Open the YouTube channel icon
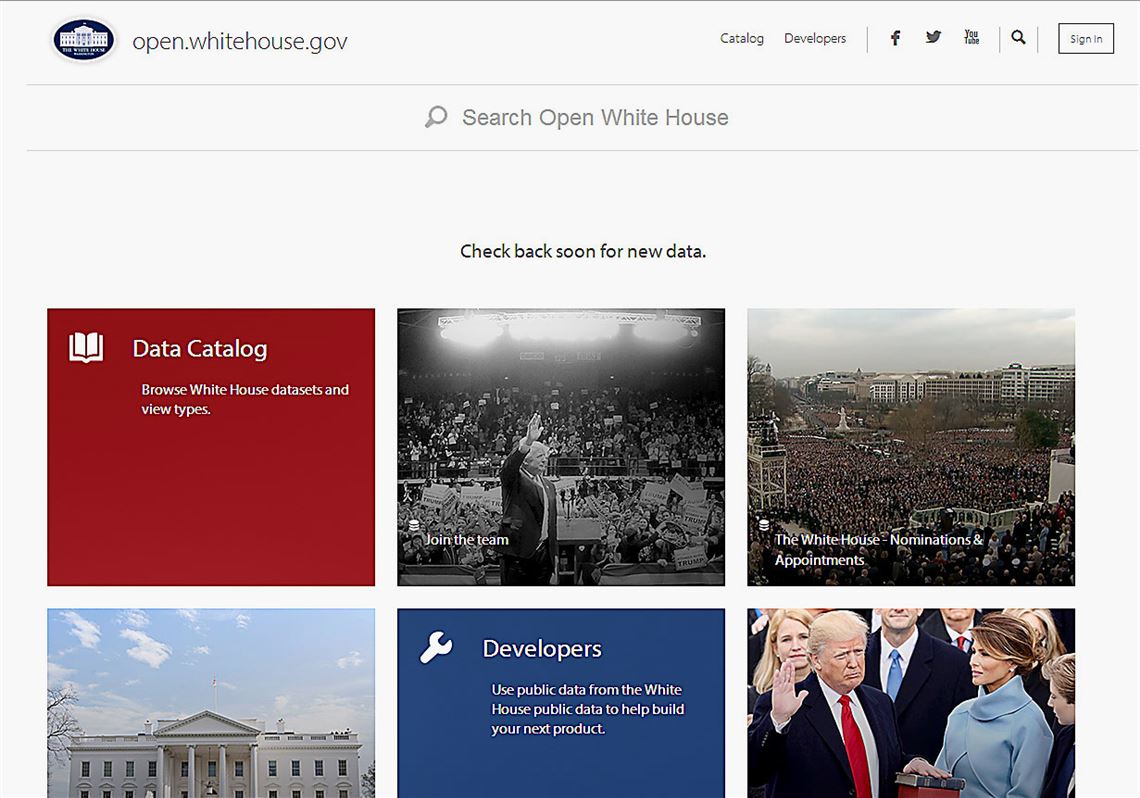Screen dimensions: 1140x798 click(x=971, y=37)
